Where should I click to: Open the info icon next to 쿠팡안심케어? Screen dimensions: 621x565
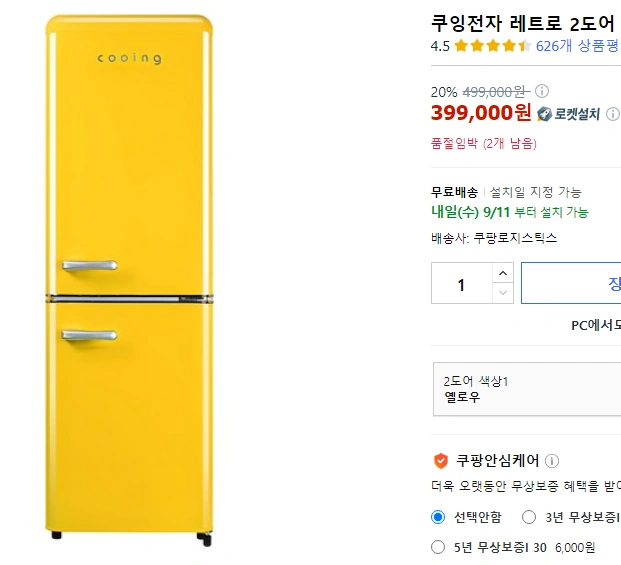click(x=552, y=461)
